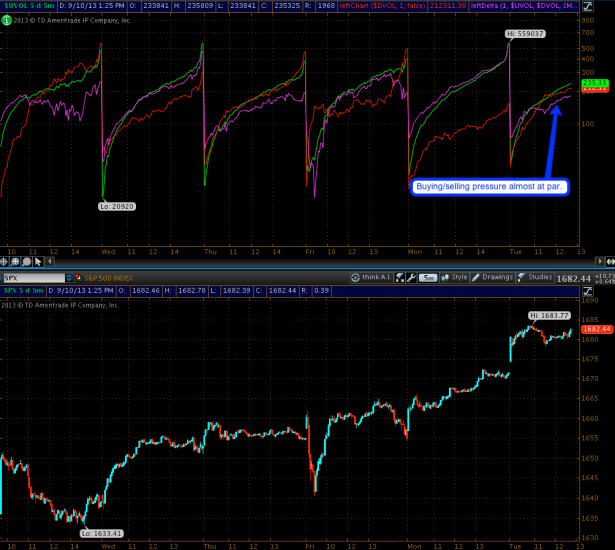
Task: Select the crosshair cursor tool below upper chart
Action: (4, 262)
